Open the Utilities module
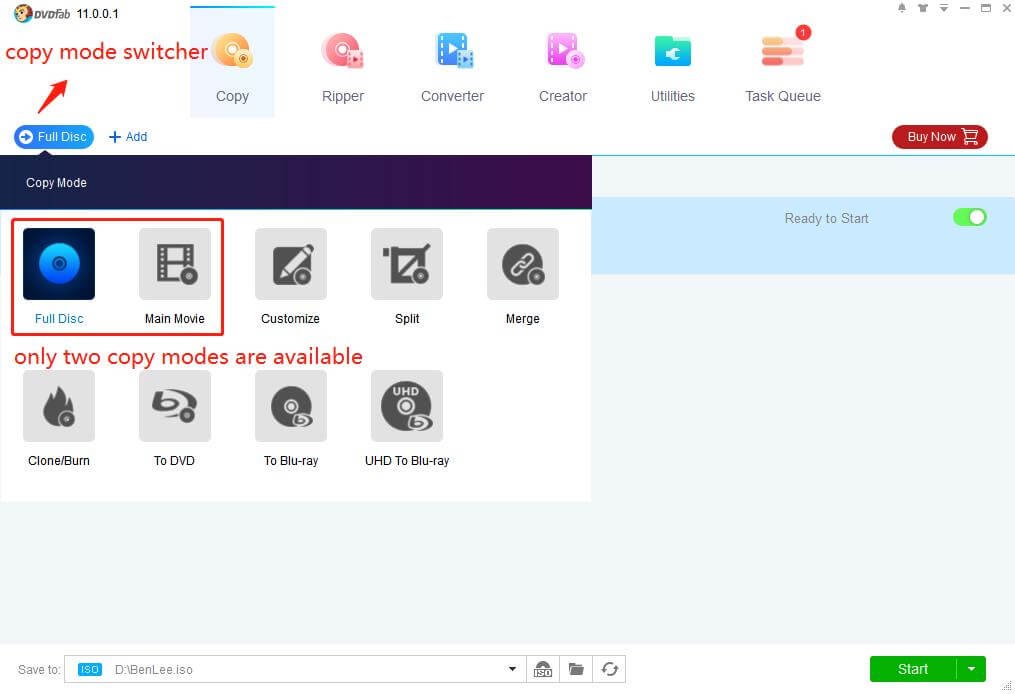This screenshot has width=1015, height=694. coord(671,63)
